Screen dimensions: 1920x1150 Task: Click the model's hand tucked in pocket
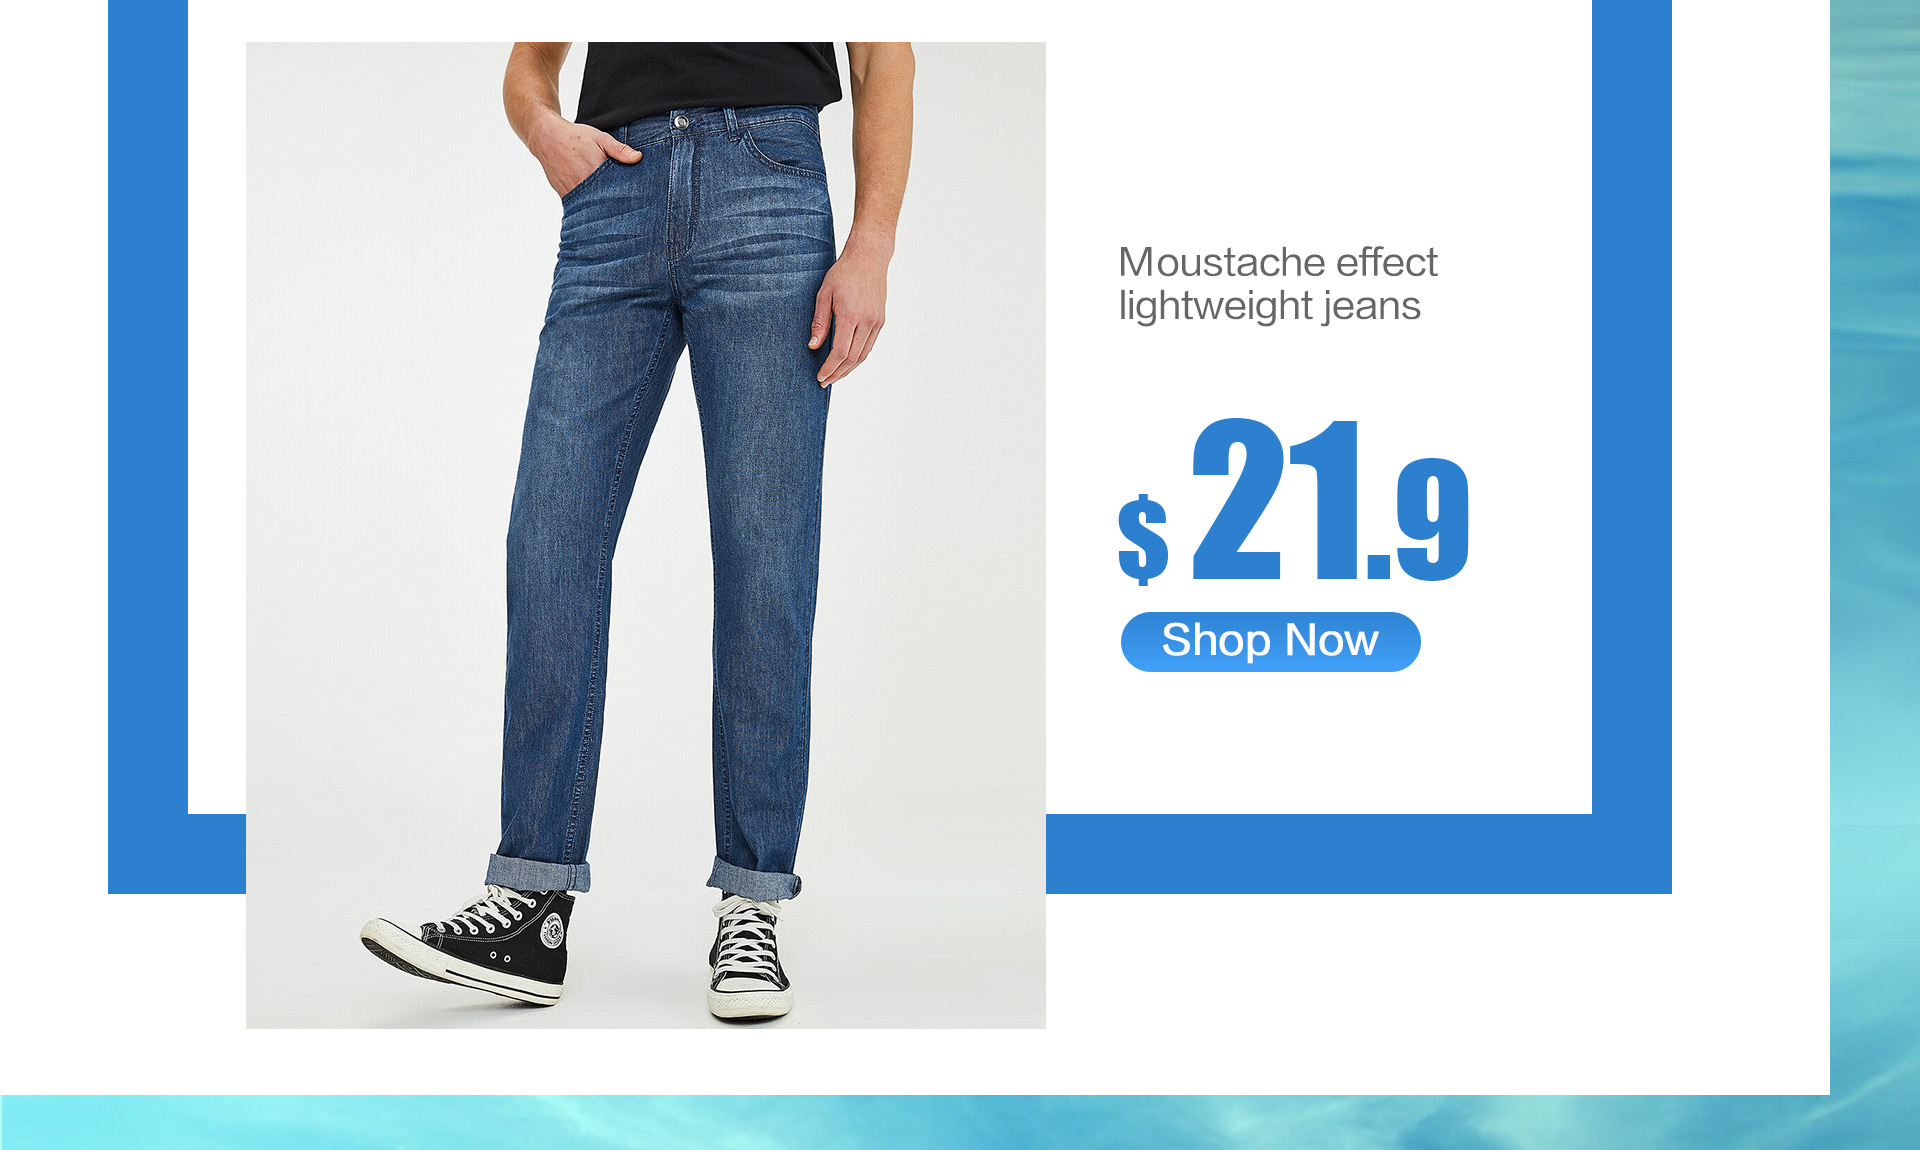(x=573, y=152)
